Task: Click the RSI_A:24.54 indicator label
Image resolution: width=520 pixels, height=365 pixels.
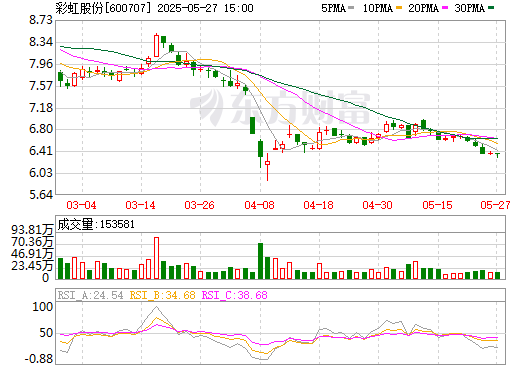Action: coord(90,295)
